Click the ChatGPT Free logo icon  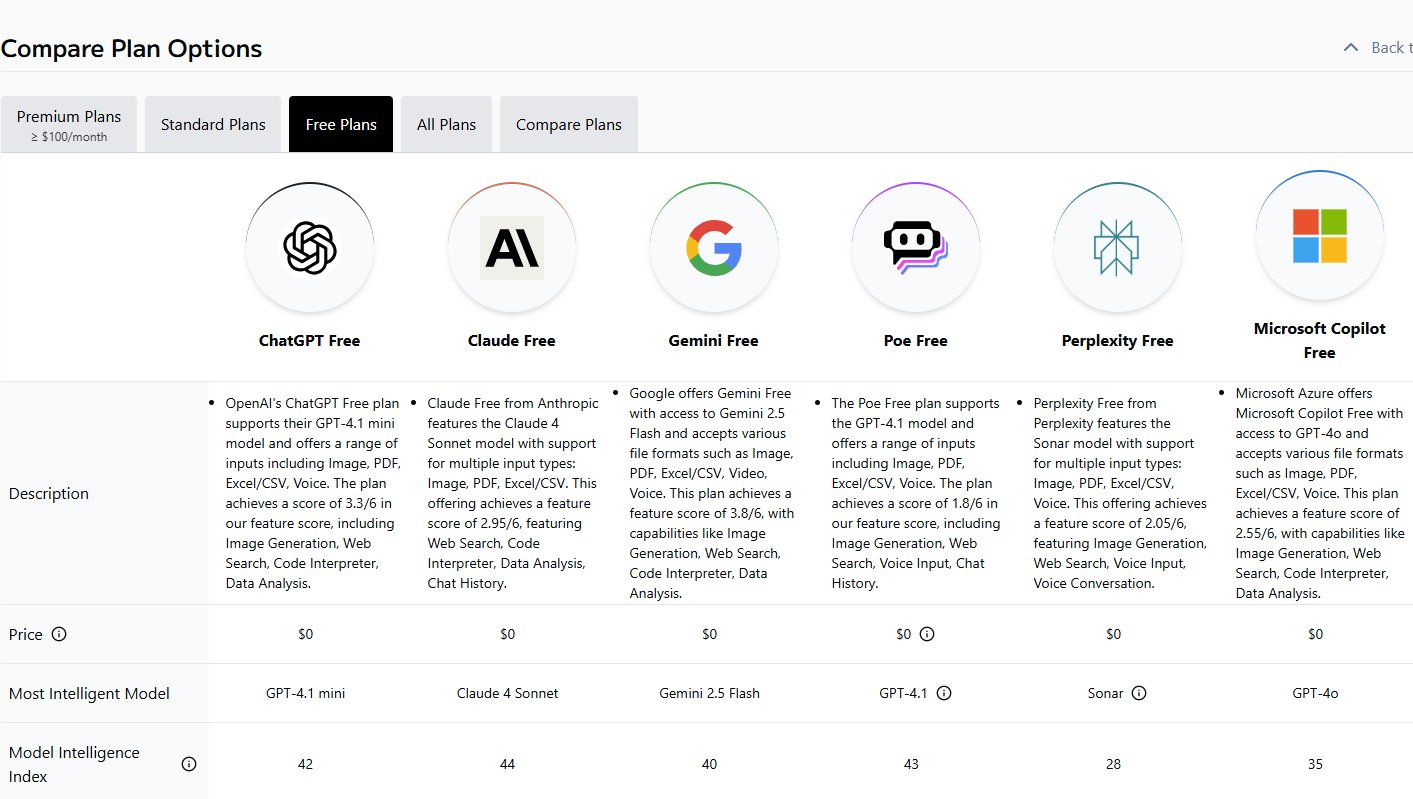[x=309, y=247]
